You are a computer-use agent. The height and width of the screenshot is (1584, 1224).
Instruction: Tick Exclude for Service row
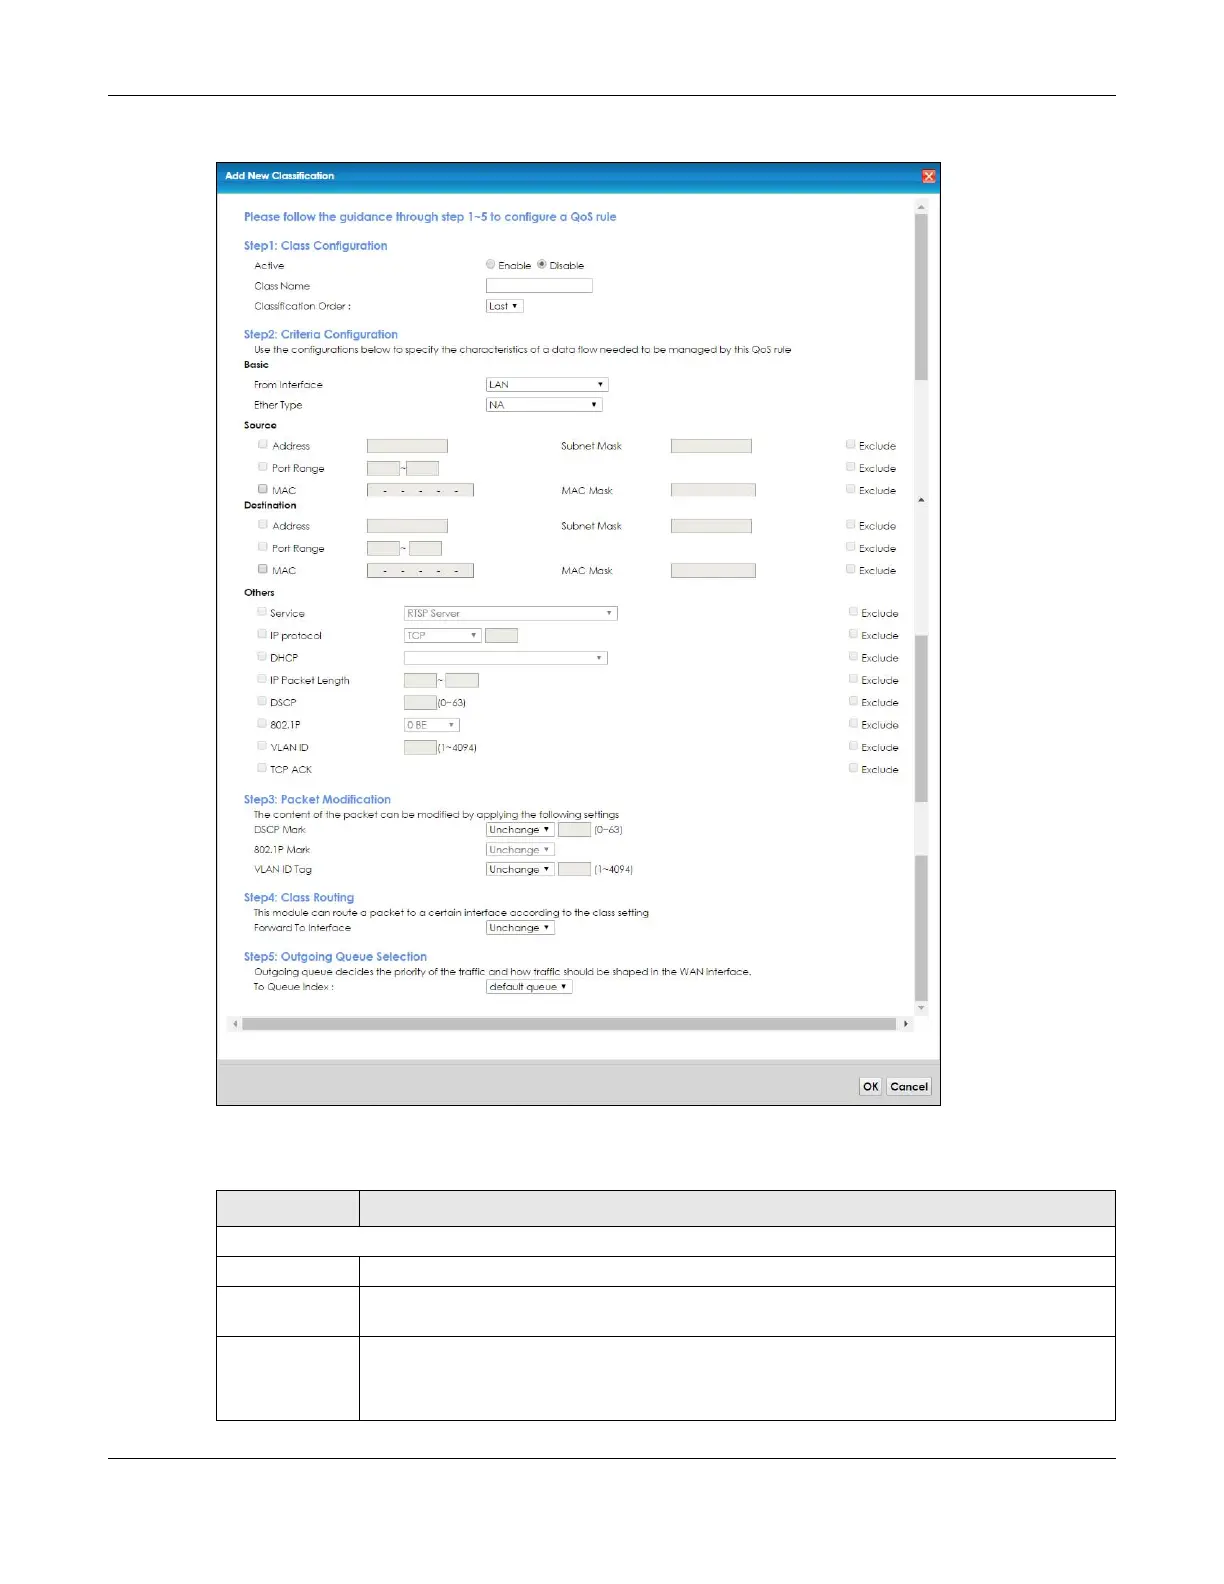(x=853, y=612)
